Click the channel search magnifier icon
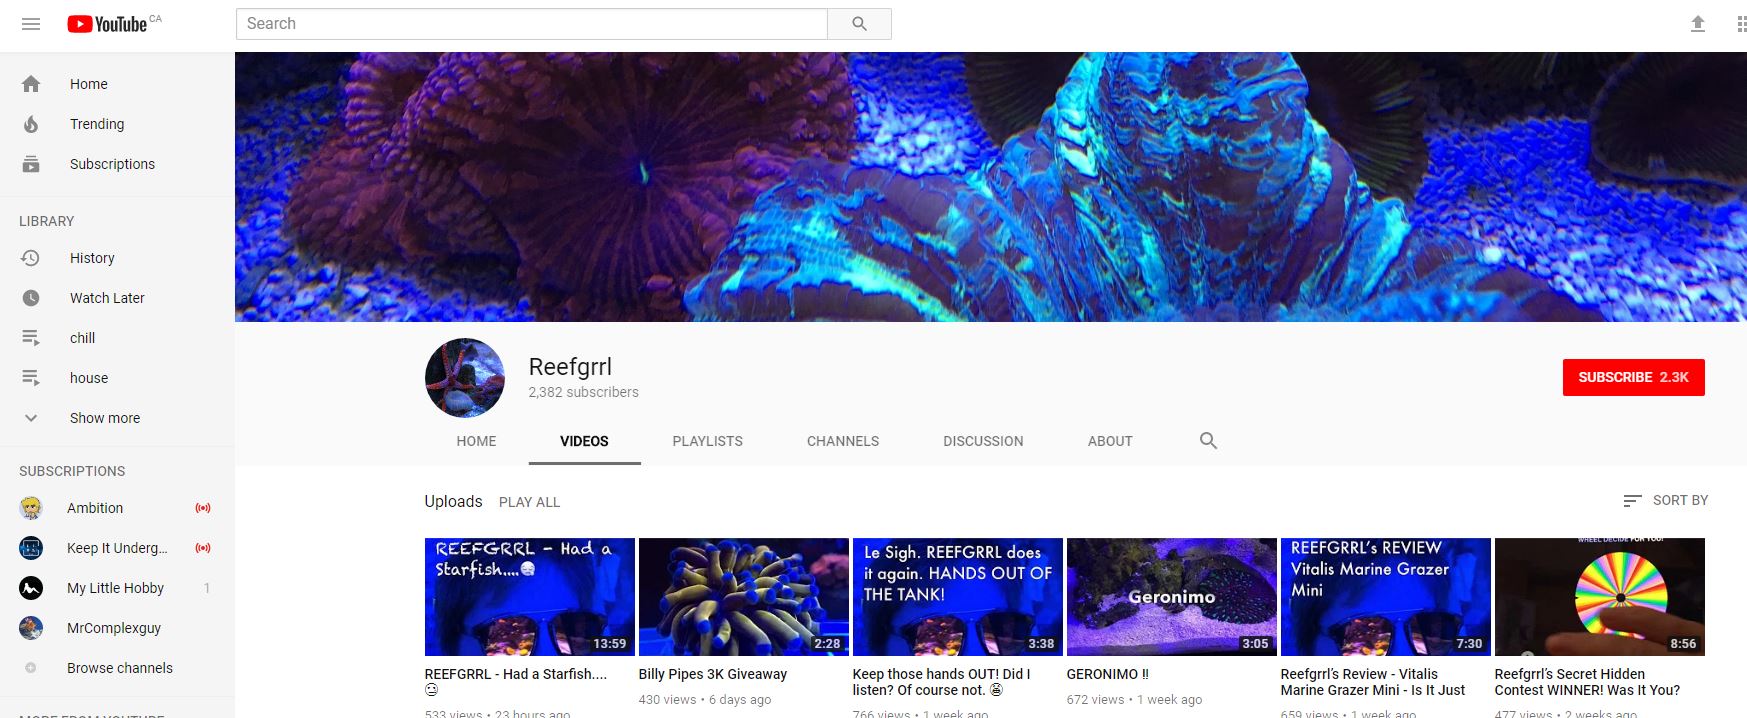The height and width of the screenshot is (718, 1747). (x=1208, y=441)
